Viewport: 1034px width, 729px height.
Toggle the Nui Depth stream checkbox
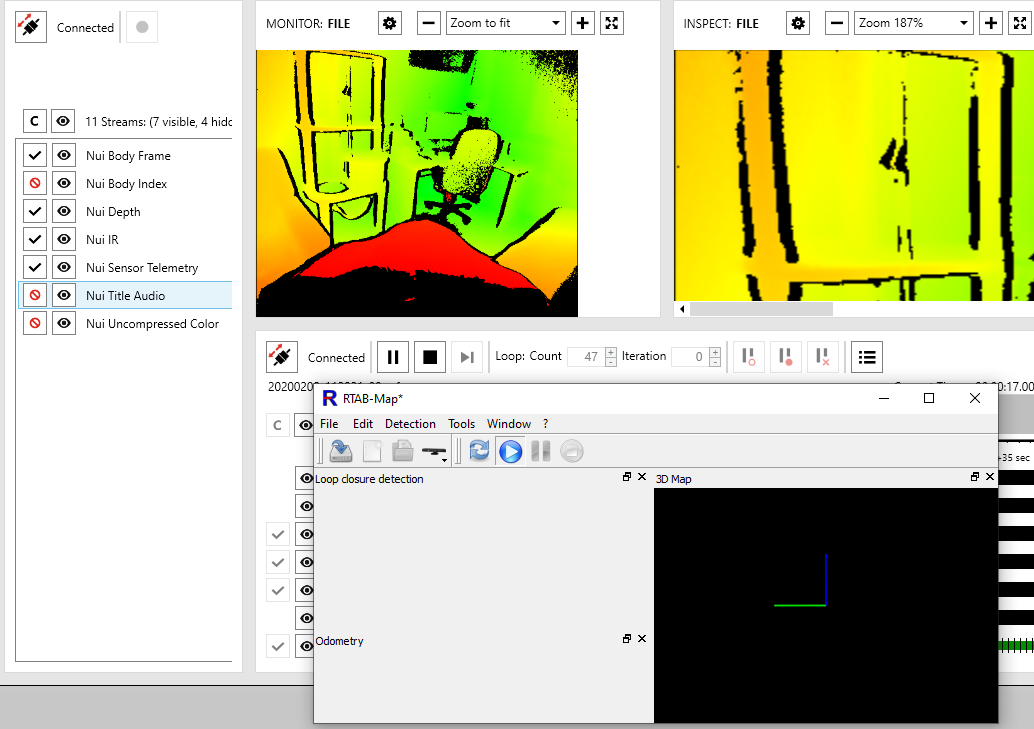(35, 212)
